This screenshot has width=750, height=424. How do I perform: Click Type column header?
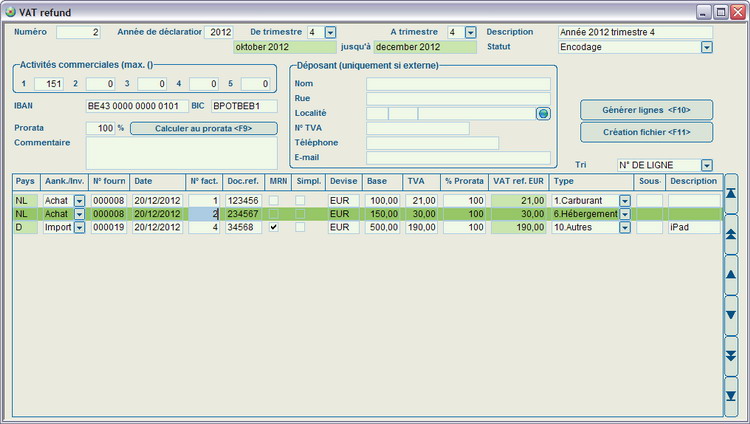pyautogui.click(x=591, y=181)
